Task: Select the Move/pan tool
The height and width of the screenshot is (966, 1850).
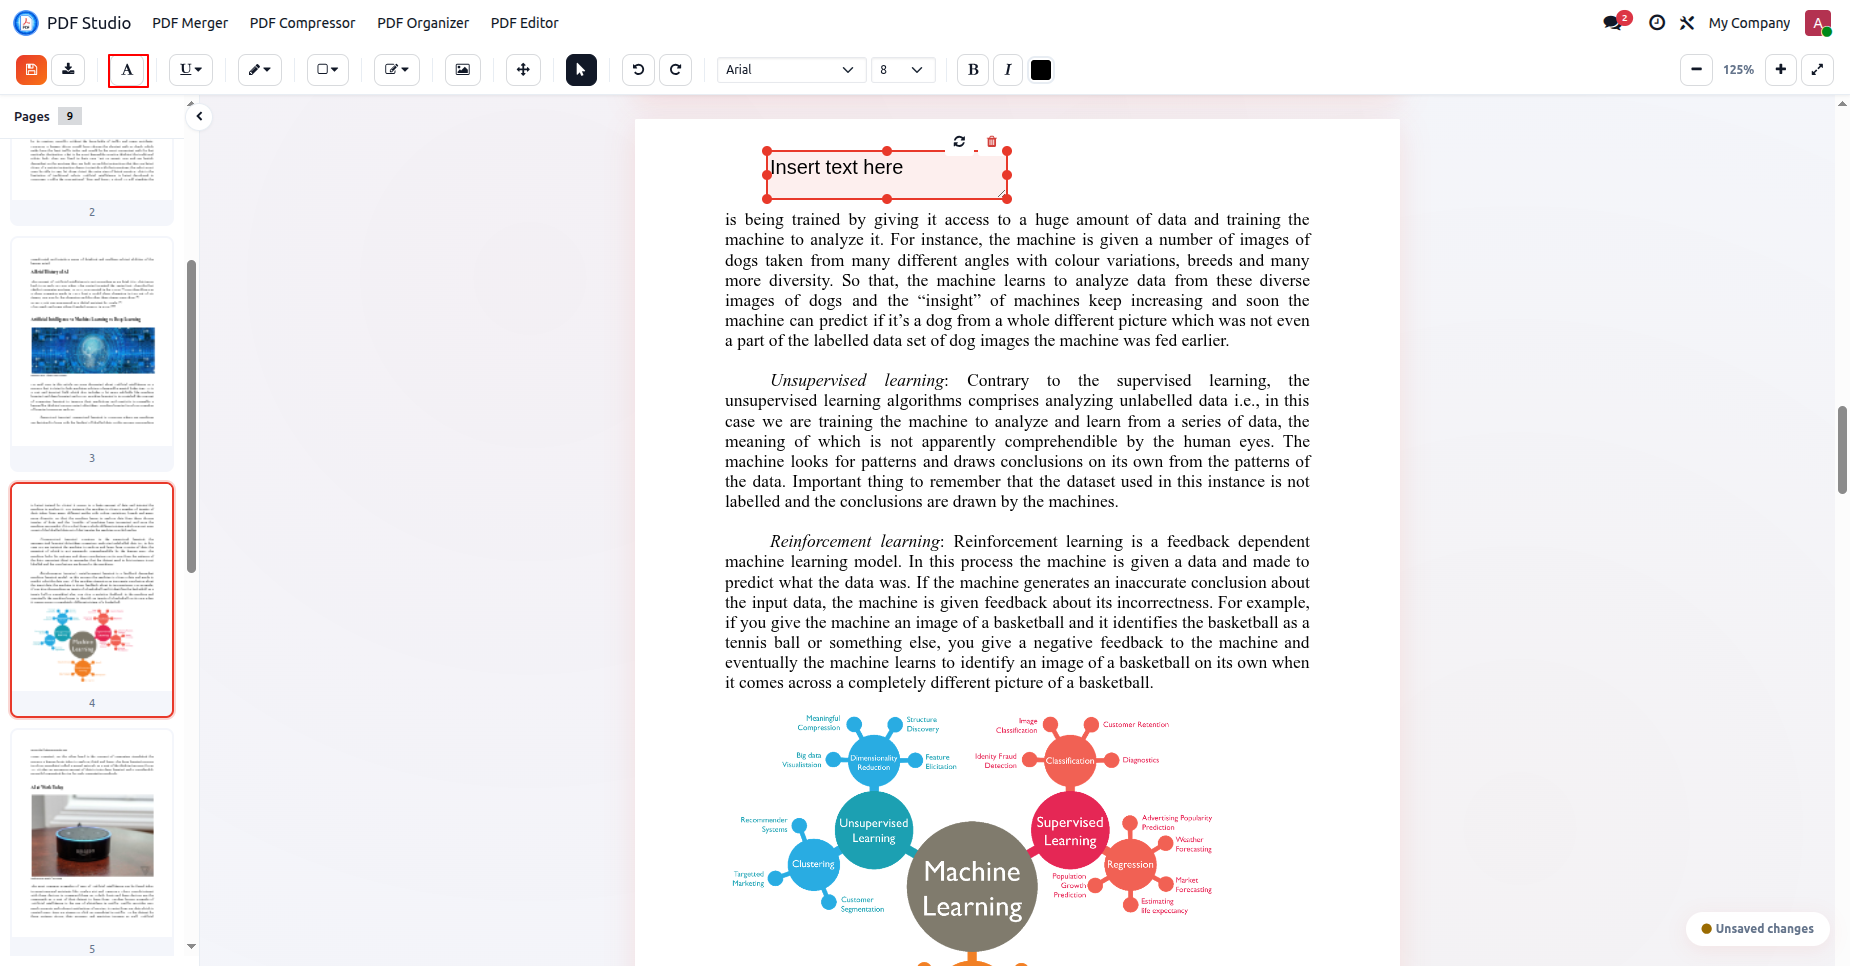Action: [523, 70]
